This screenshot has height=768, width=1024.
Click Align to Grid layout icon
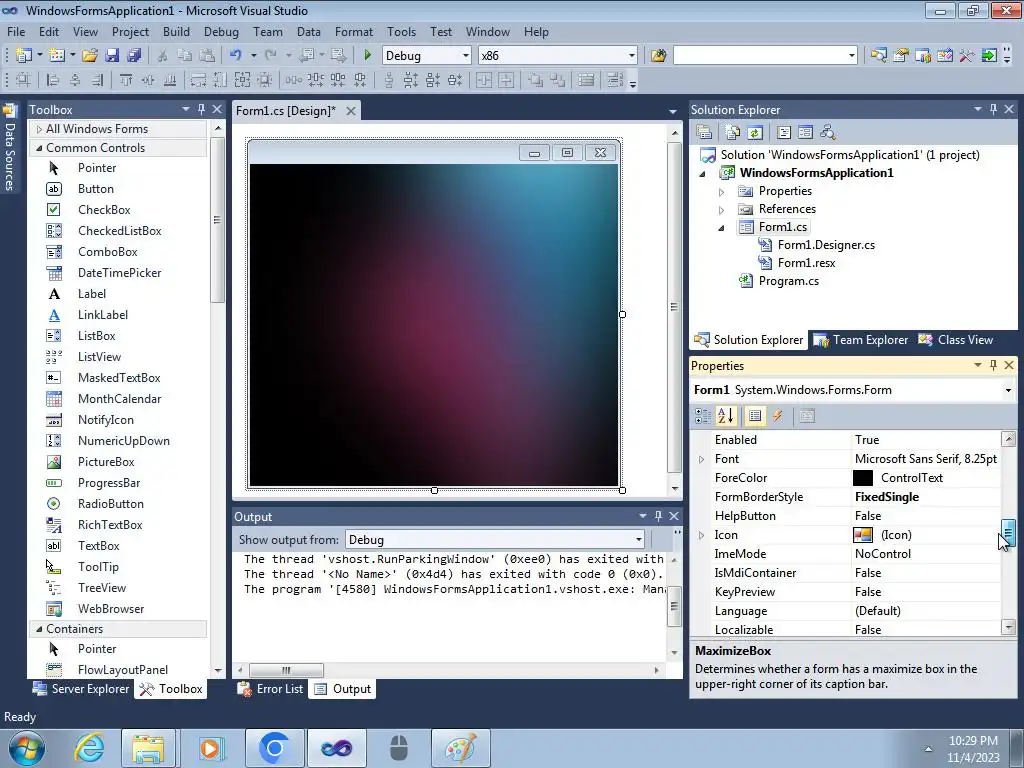pos(24,80)
